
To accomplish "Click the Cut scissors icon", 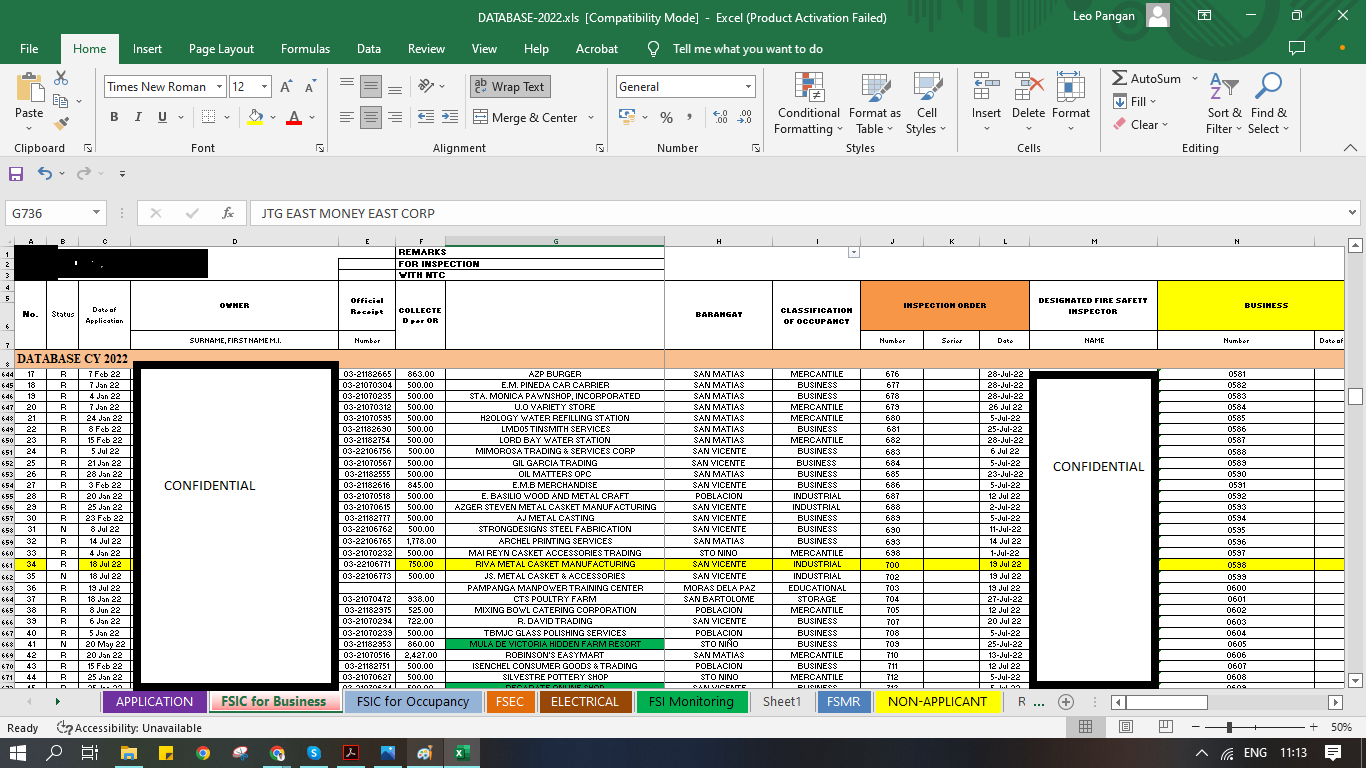I will click(61, 78).
